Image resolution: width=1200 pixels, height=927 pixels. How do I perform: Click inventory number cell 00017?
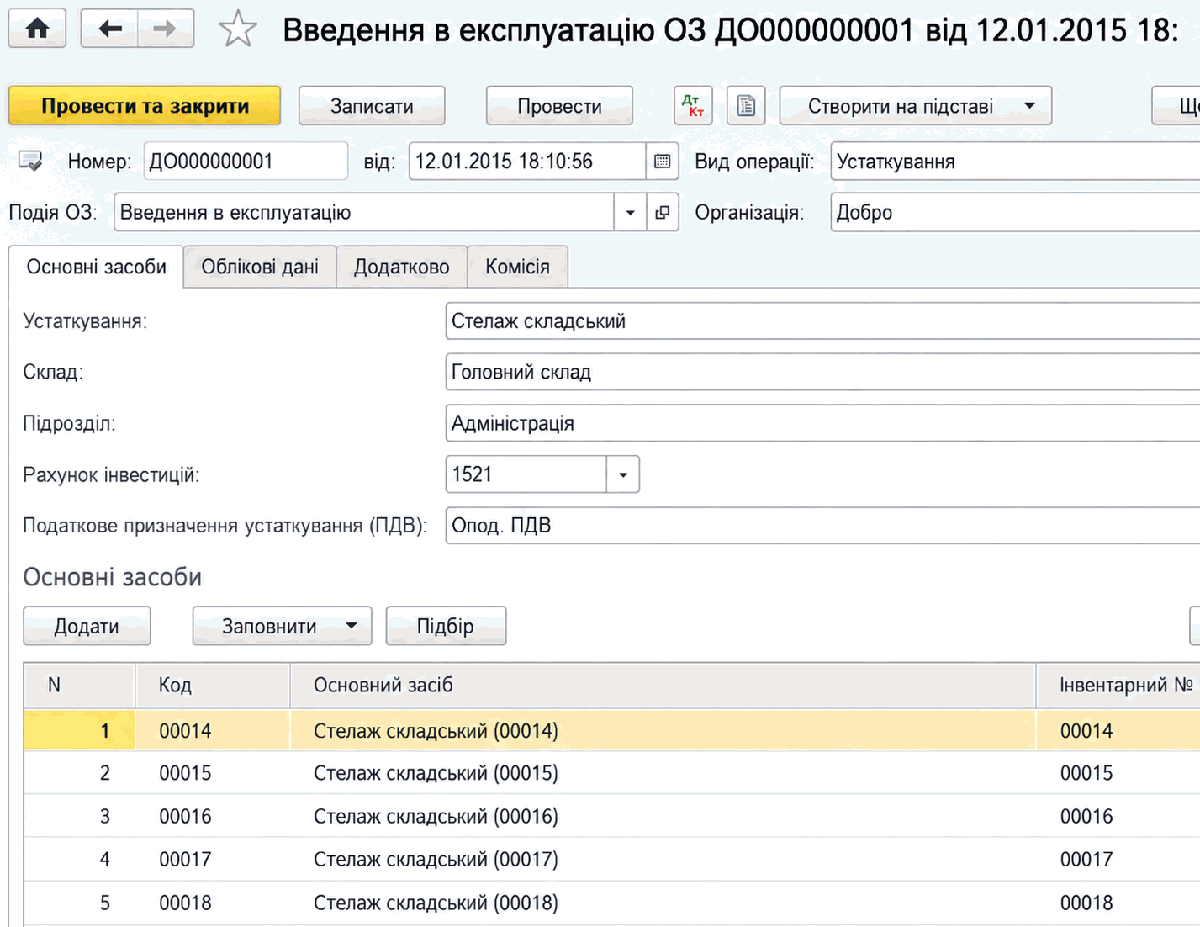click(1118, 859)
